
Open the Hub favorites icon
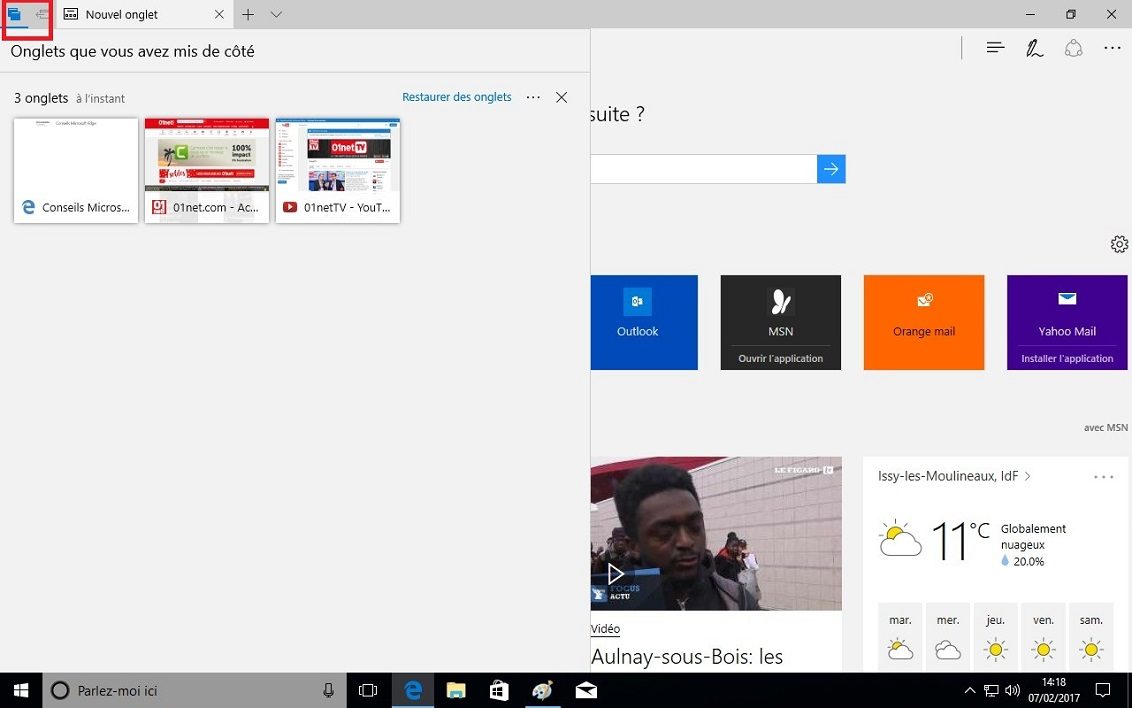click(x=995, y=48)
